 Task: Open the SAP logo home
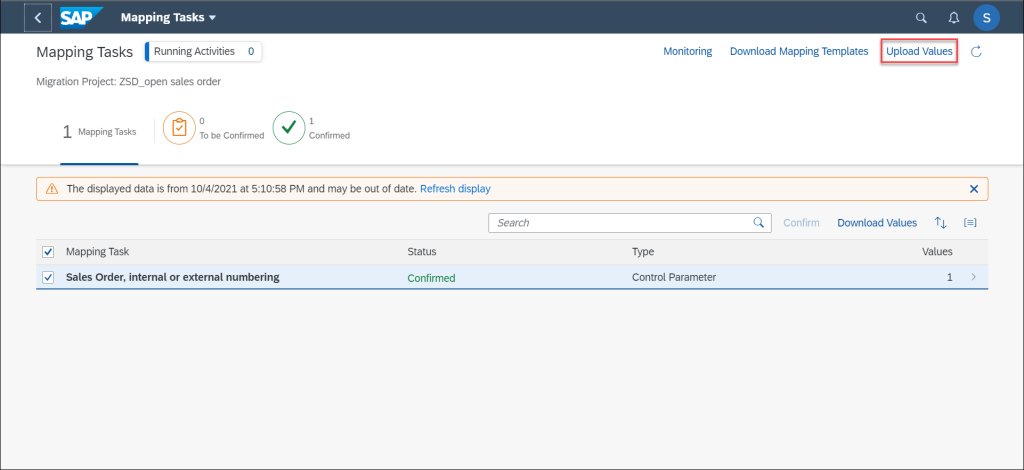click(82, 18)
